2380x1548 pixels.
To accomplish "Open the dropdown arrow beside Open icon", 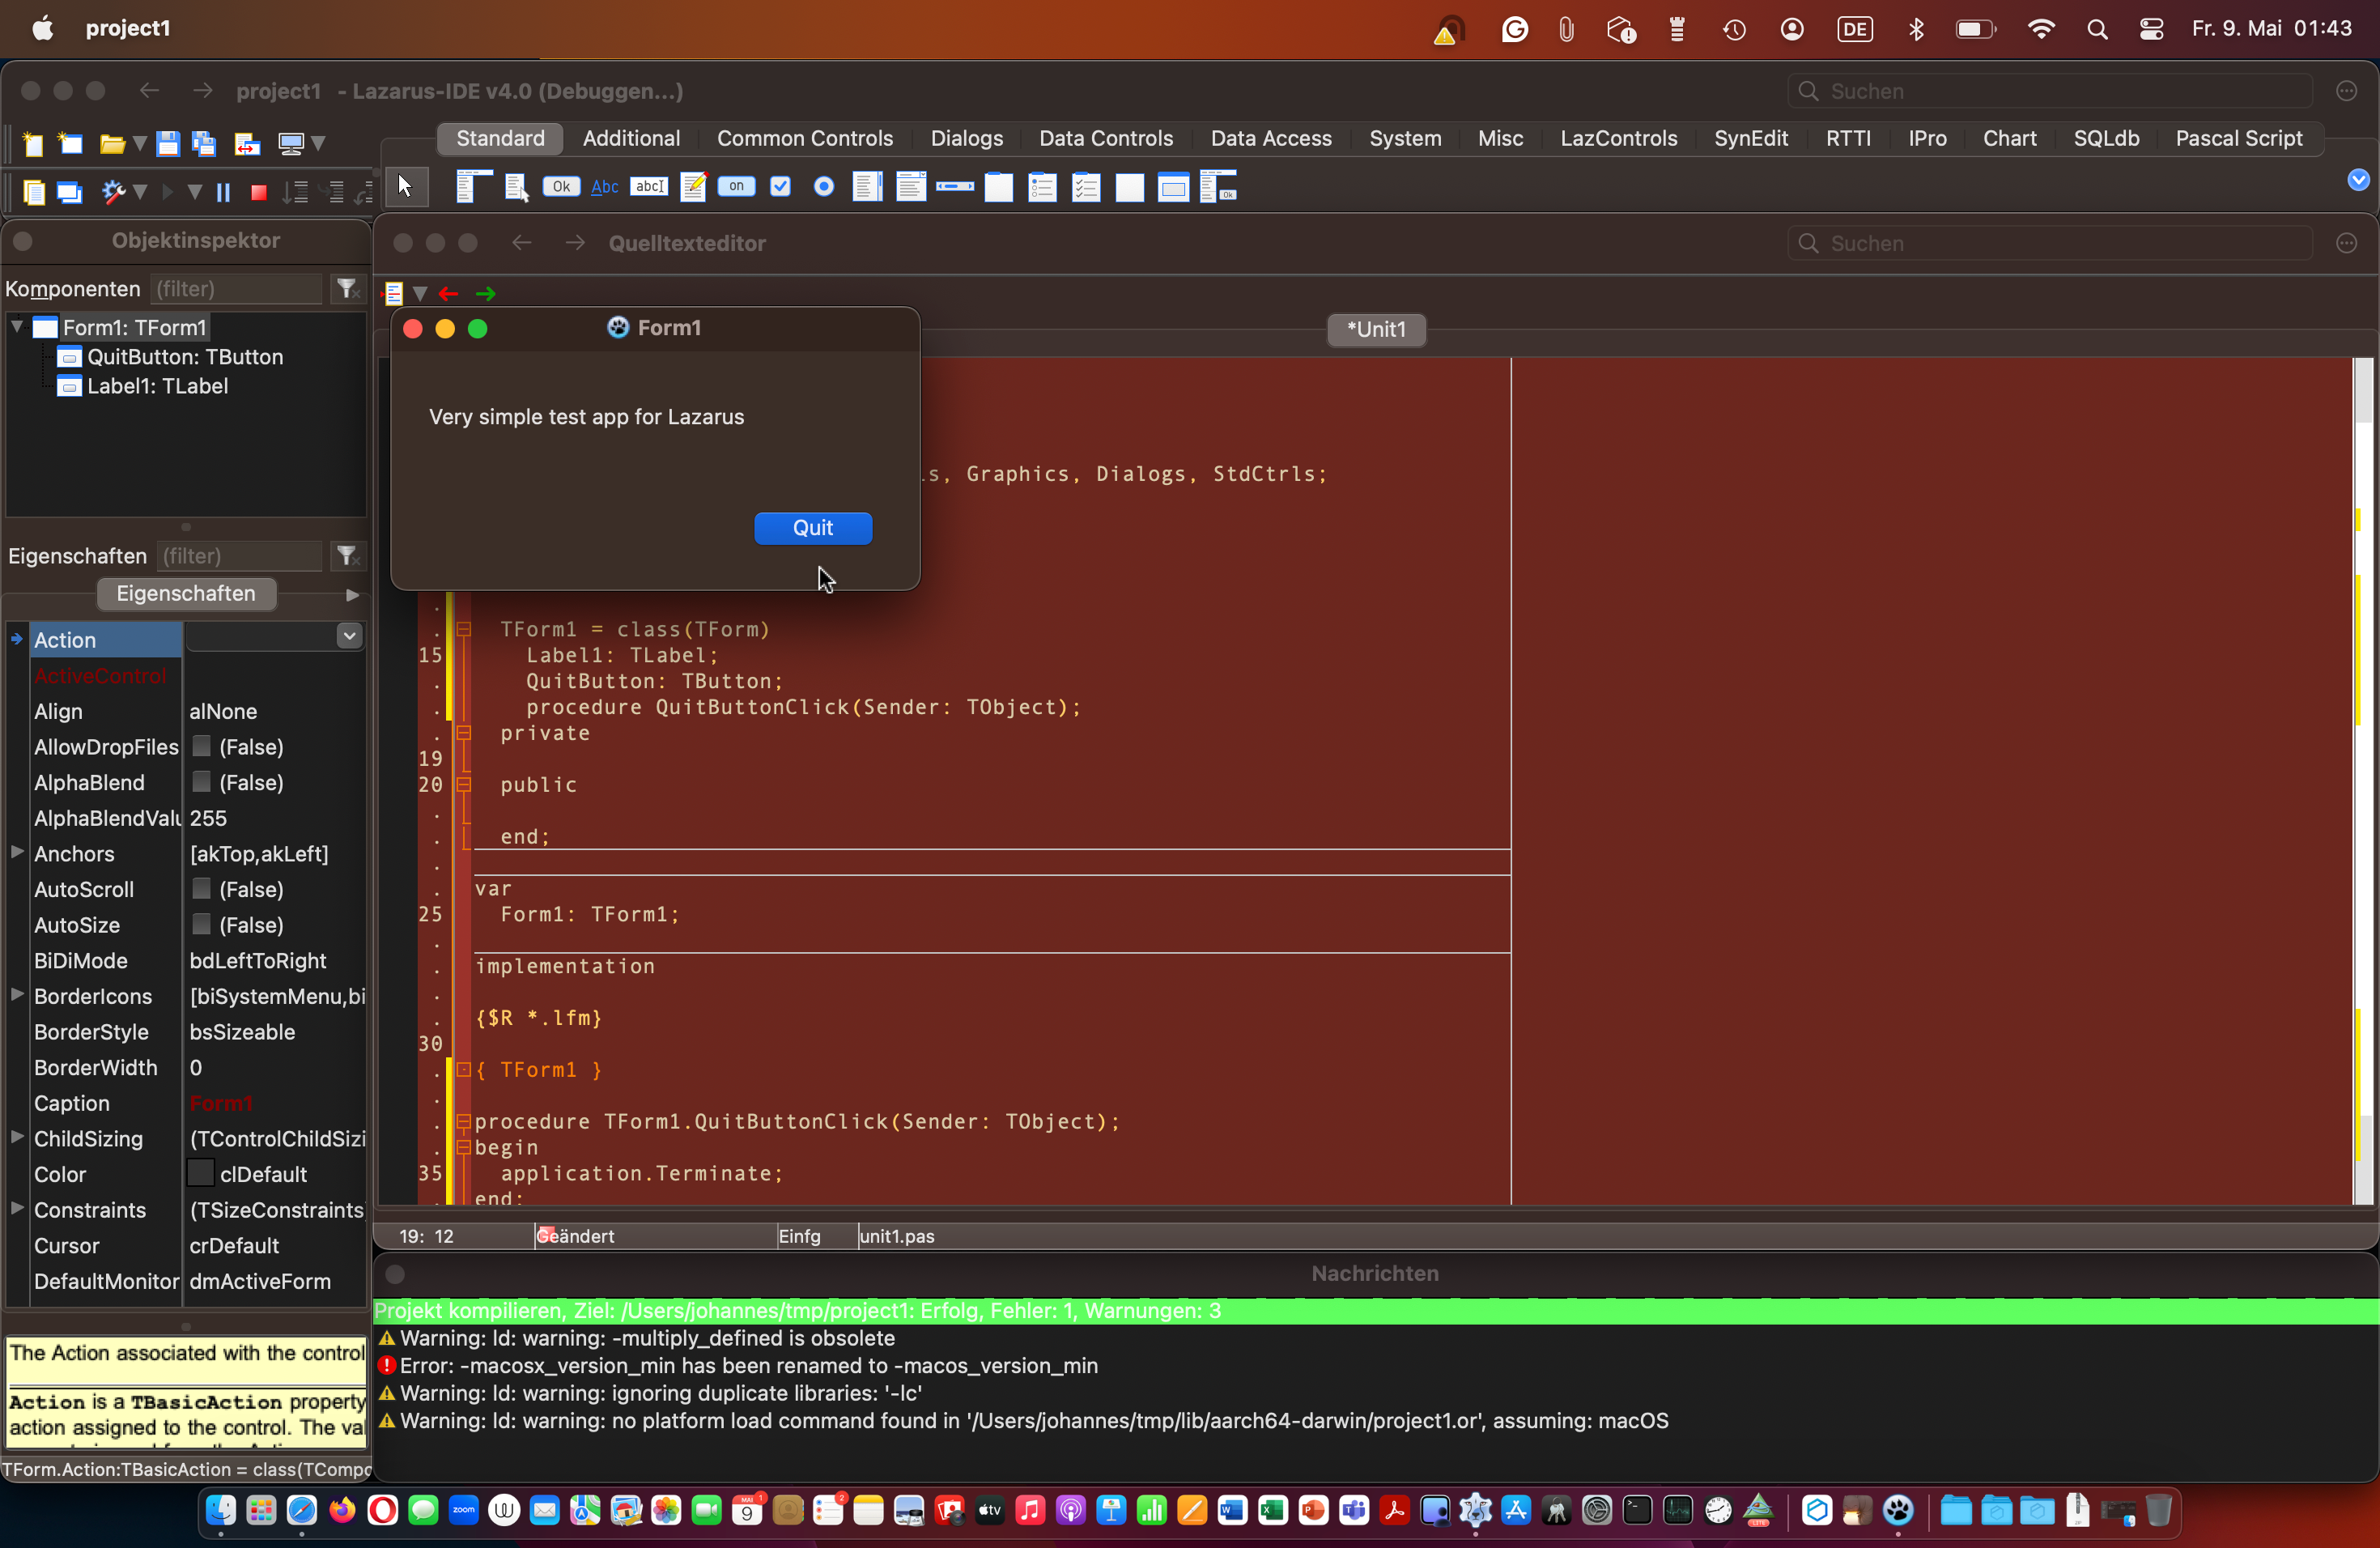I will point(140,144).
